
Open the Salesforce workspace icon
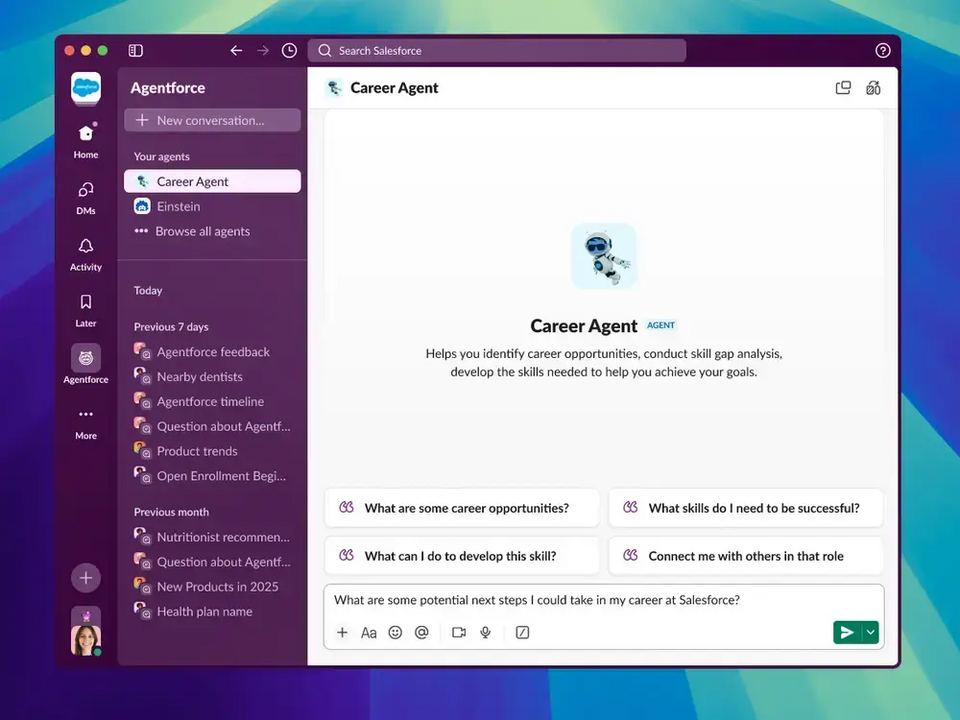tap(86, 88)
